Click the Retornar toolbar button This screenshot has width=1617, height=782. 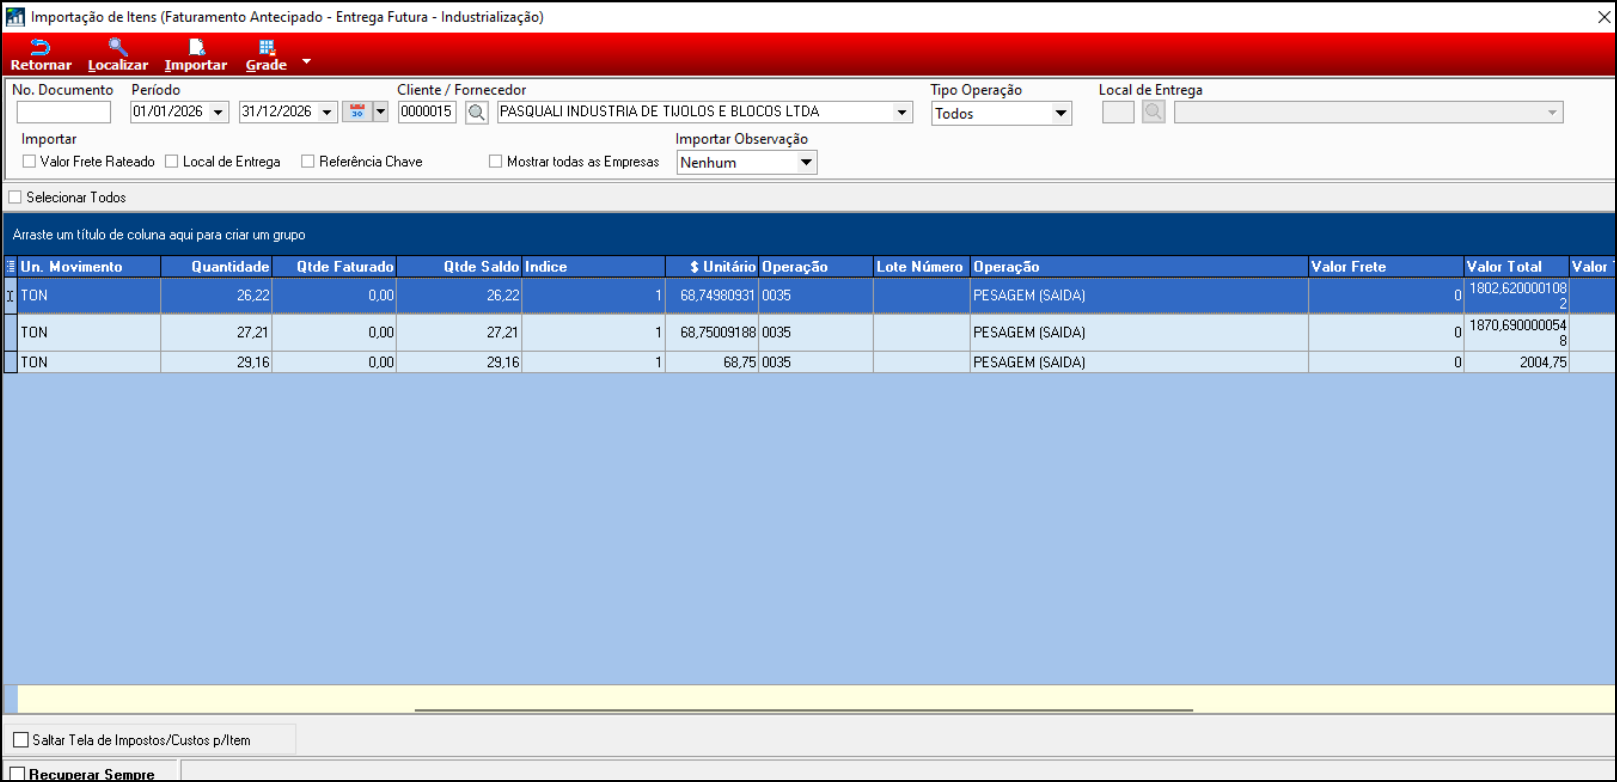(x=41, y=55)
